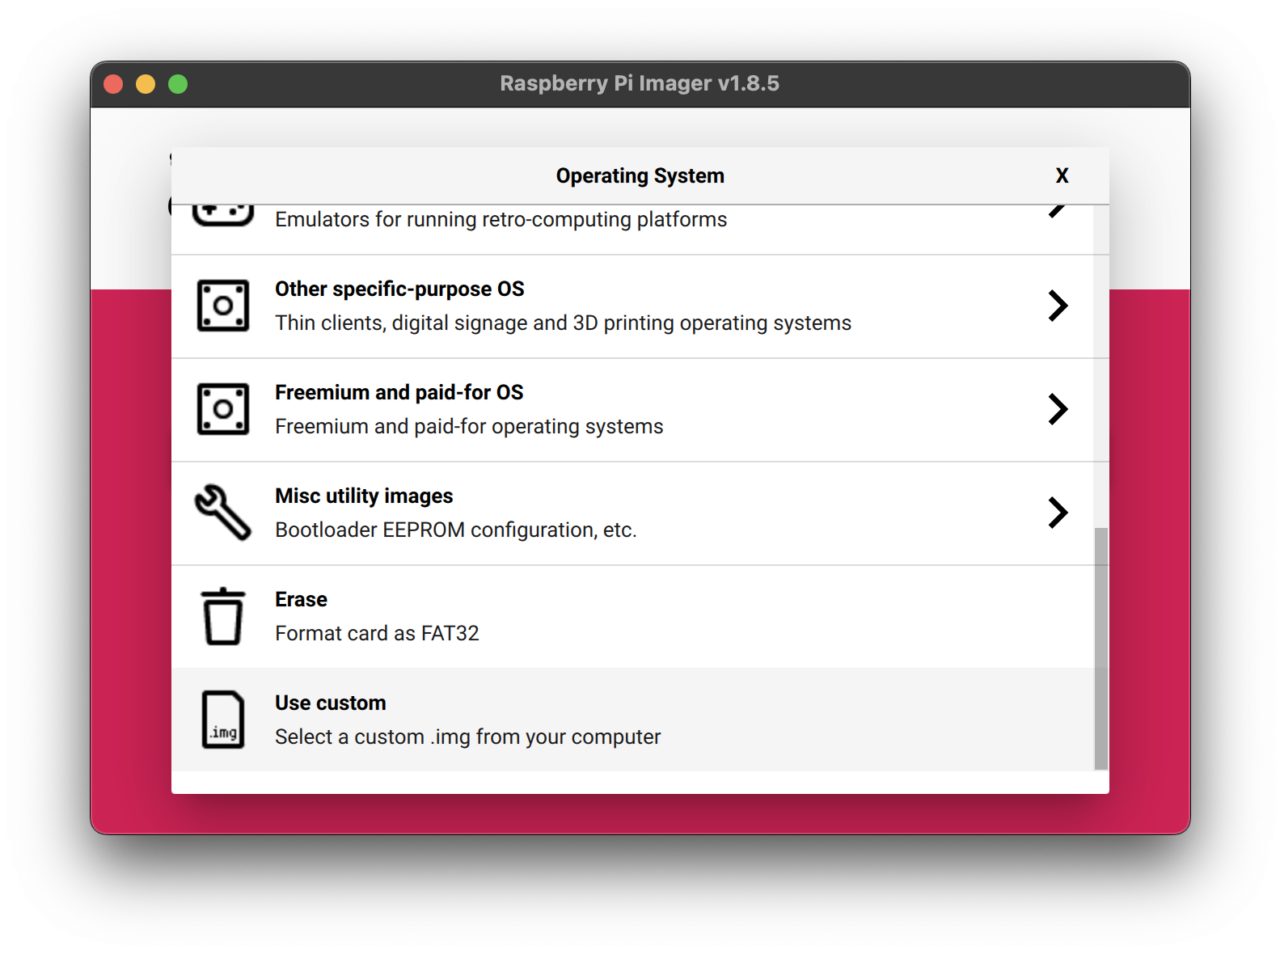The width and height of the screenshot is (1280, 954).
Task: Click the wrench icon for Misc utilities
Action: tap(223, 512)
